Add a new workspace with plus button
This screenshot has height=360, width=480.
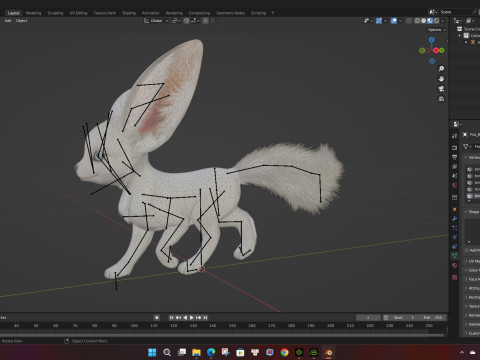point(272,13)
